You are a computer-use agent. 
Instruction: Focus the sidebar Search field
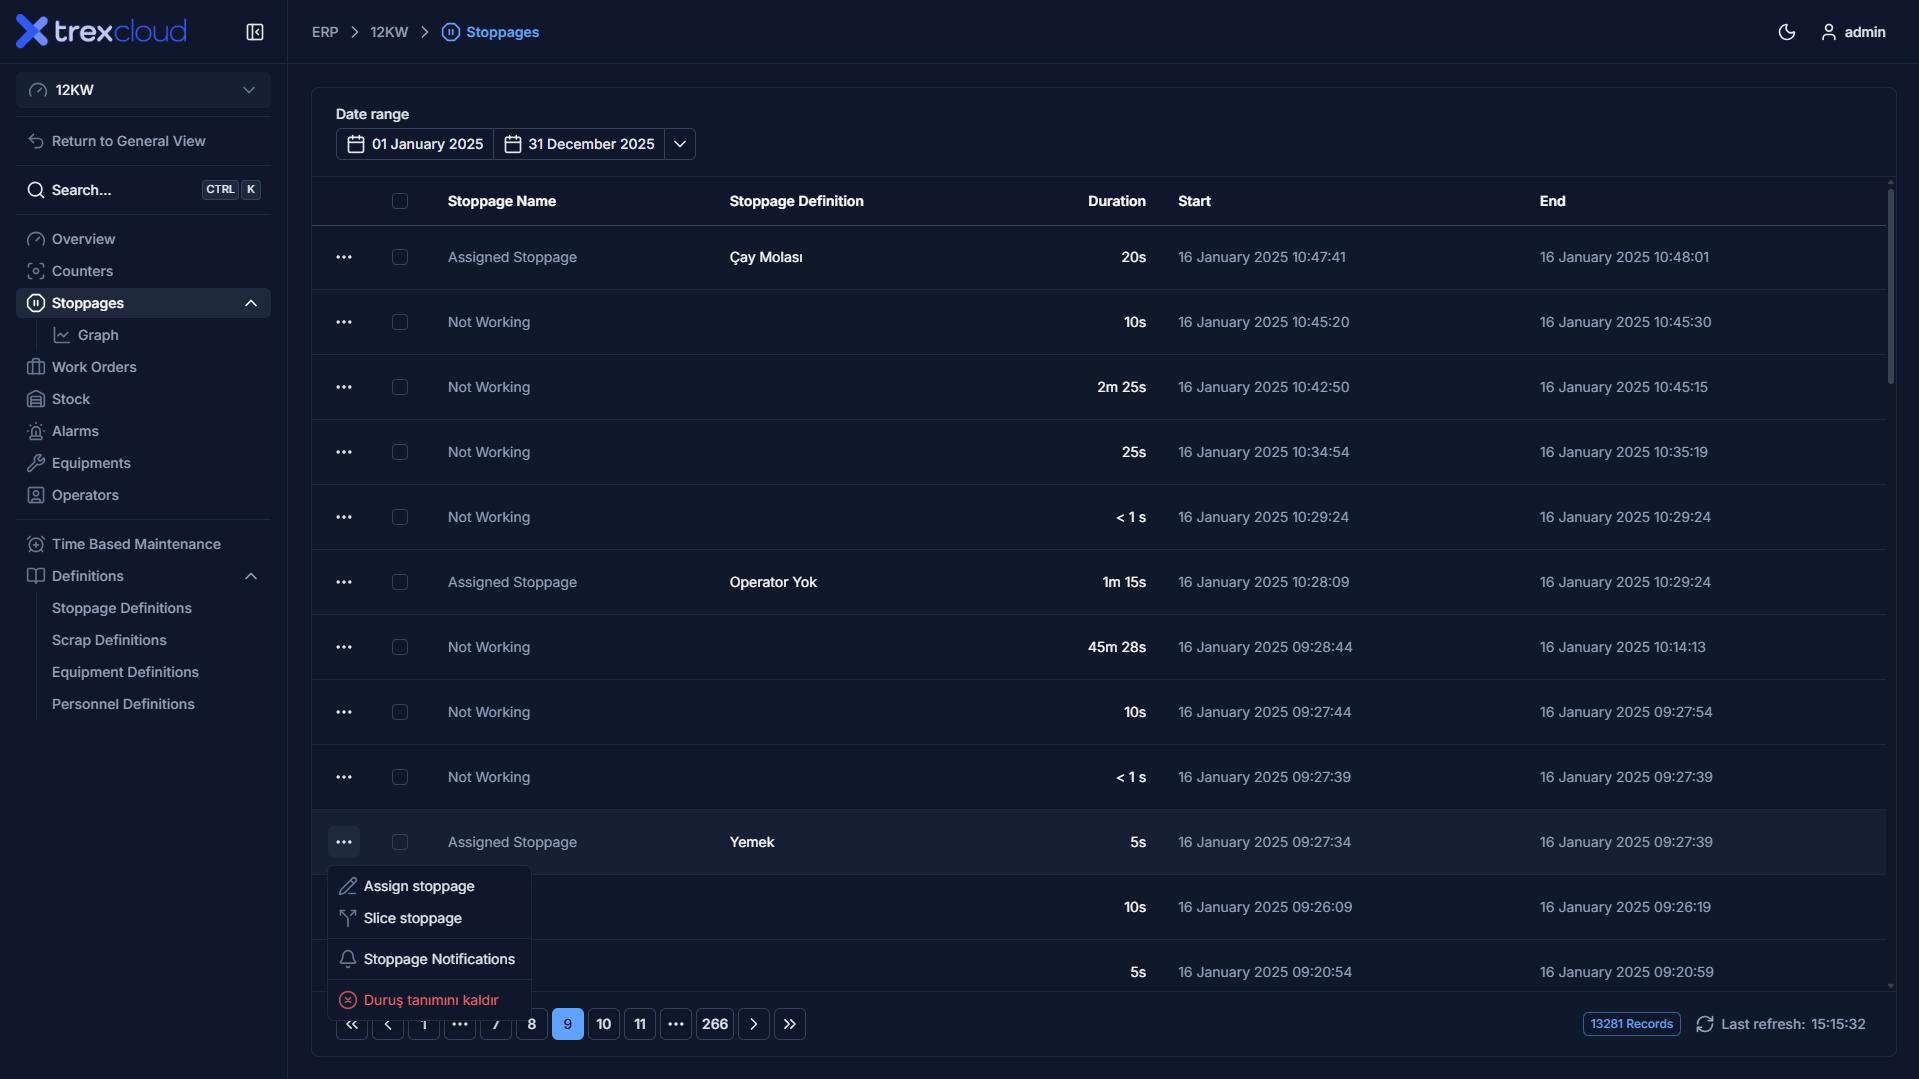click(143, 190)
